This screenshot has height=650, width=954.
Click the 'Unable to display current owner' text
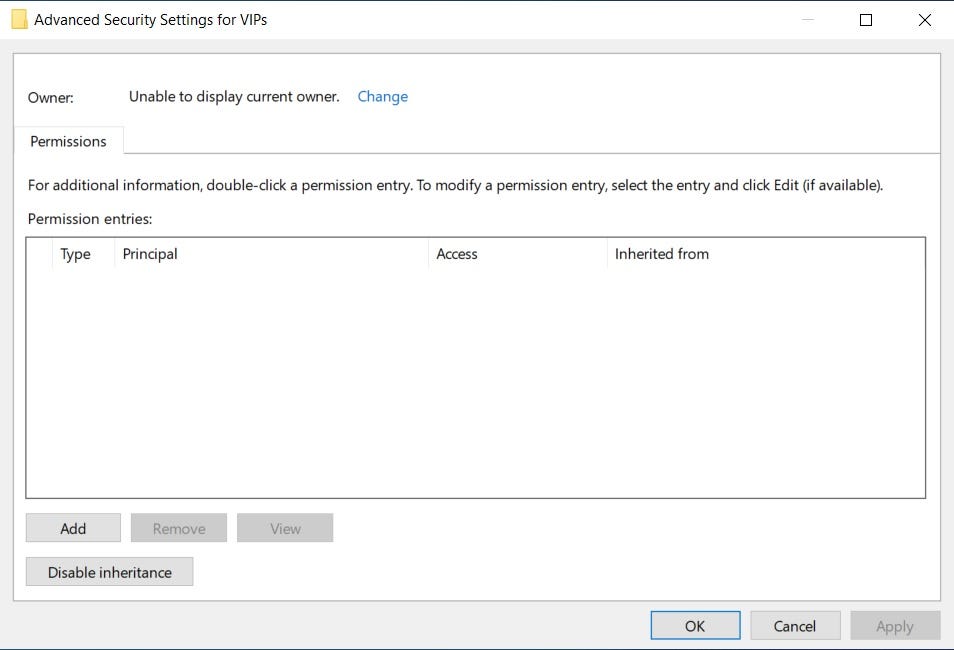[x=234, y=97]
